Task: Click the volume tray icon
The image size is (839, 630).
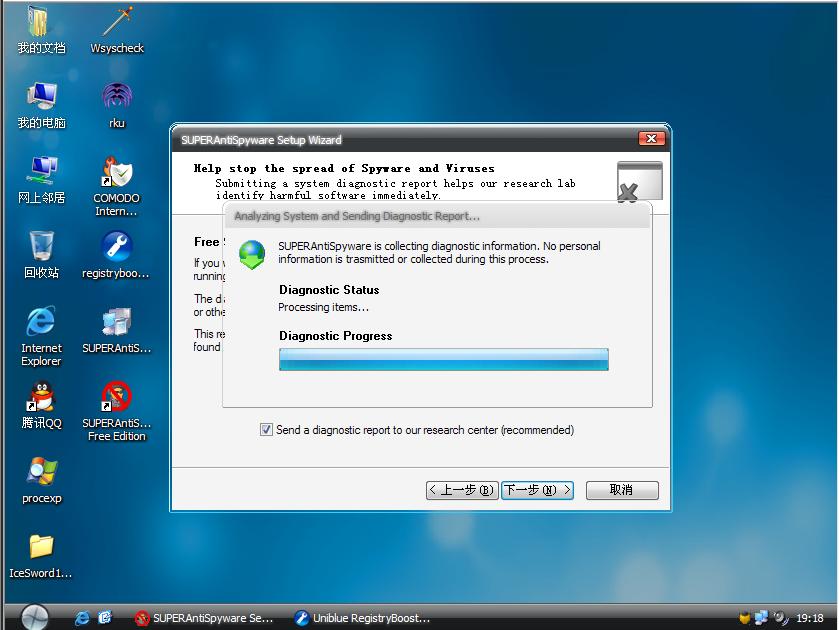Action: (x=780, y=618)
